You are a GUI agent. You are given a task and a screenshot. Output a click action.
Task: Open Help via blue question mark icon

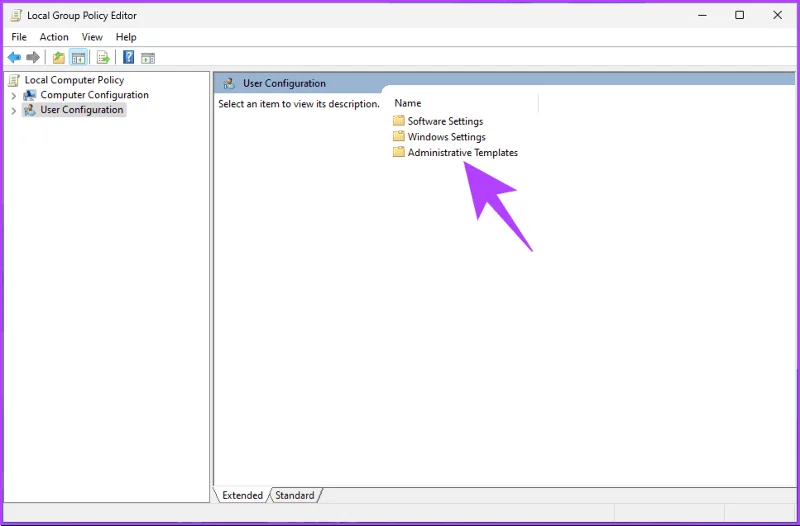point(129,57)
